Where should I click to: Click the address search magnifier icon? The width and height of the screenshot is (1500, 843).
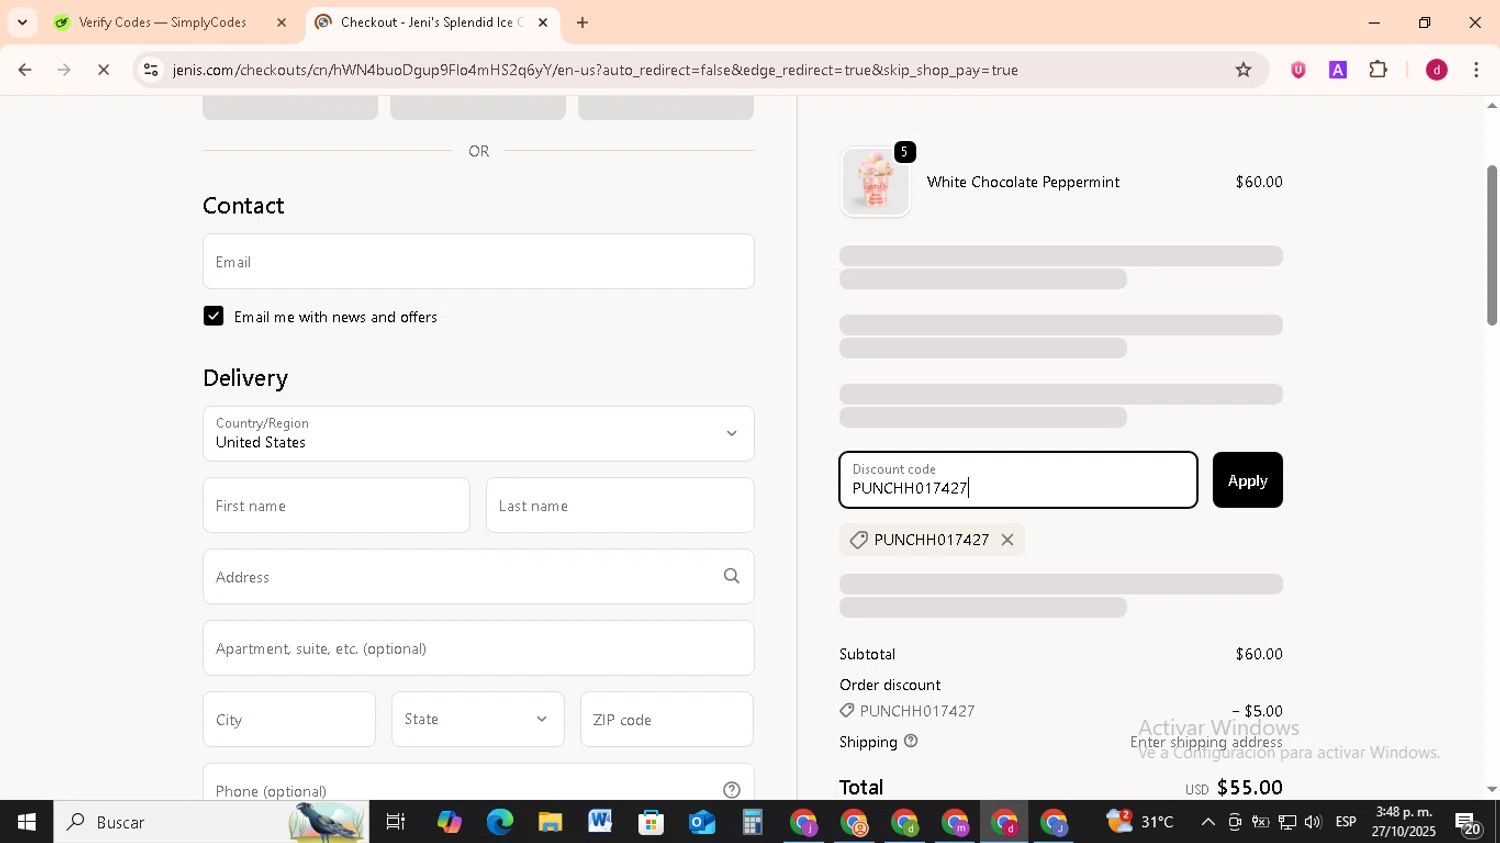pyautogui.click(x=731, y=577)
